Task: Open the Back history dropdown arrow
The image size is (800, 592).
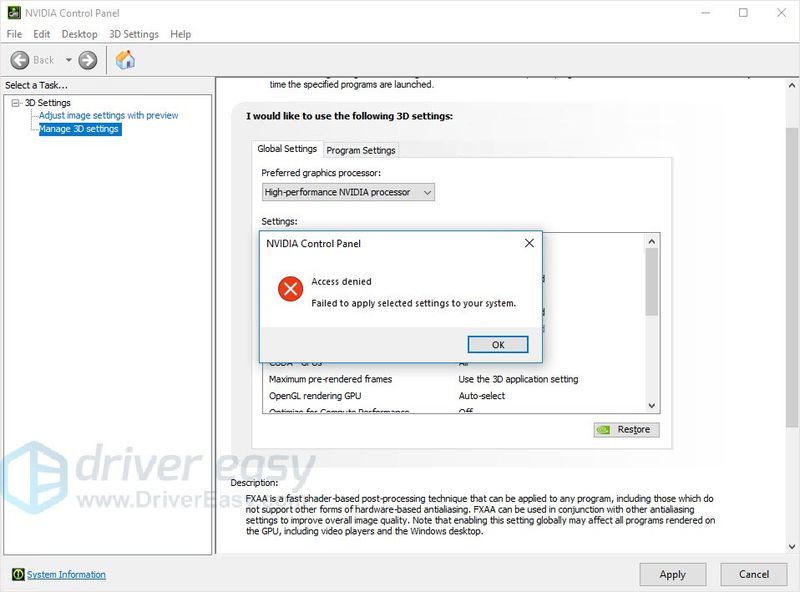Action: (x=68, y=60)
